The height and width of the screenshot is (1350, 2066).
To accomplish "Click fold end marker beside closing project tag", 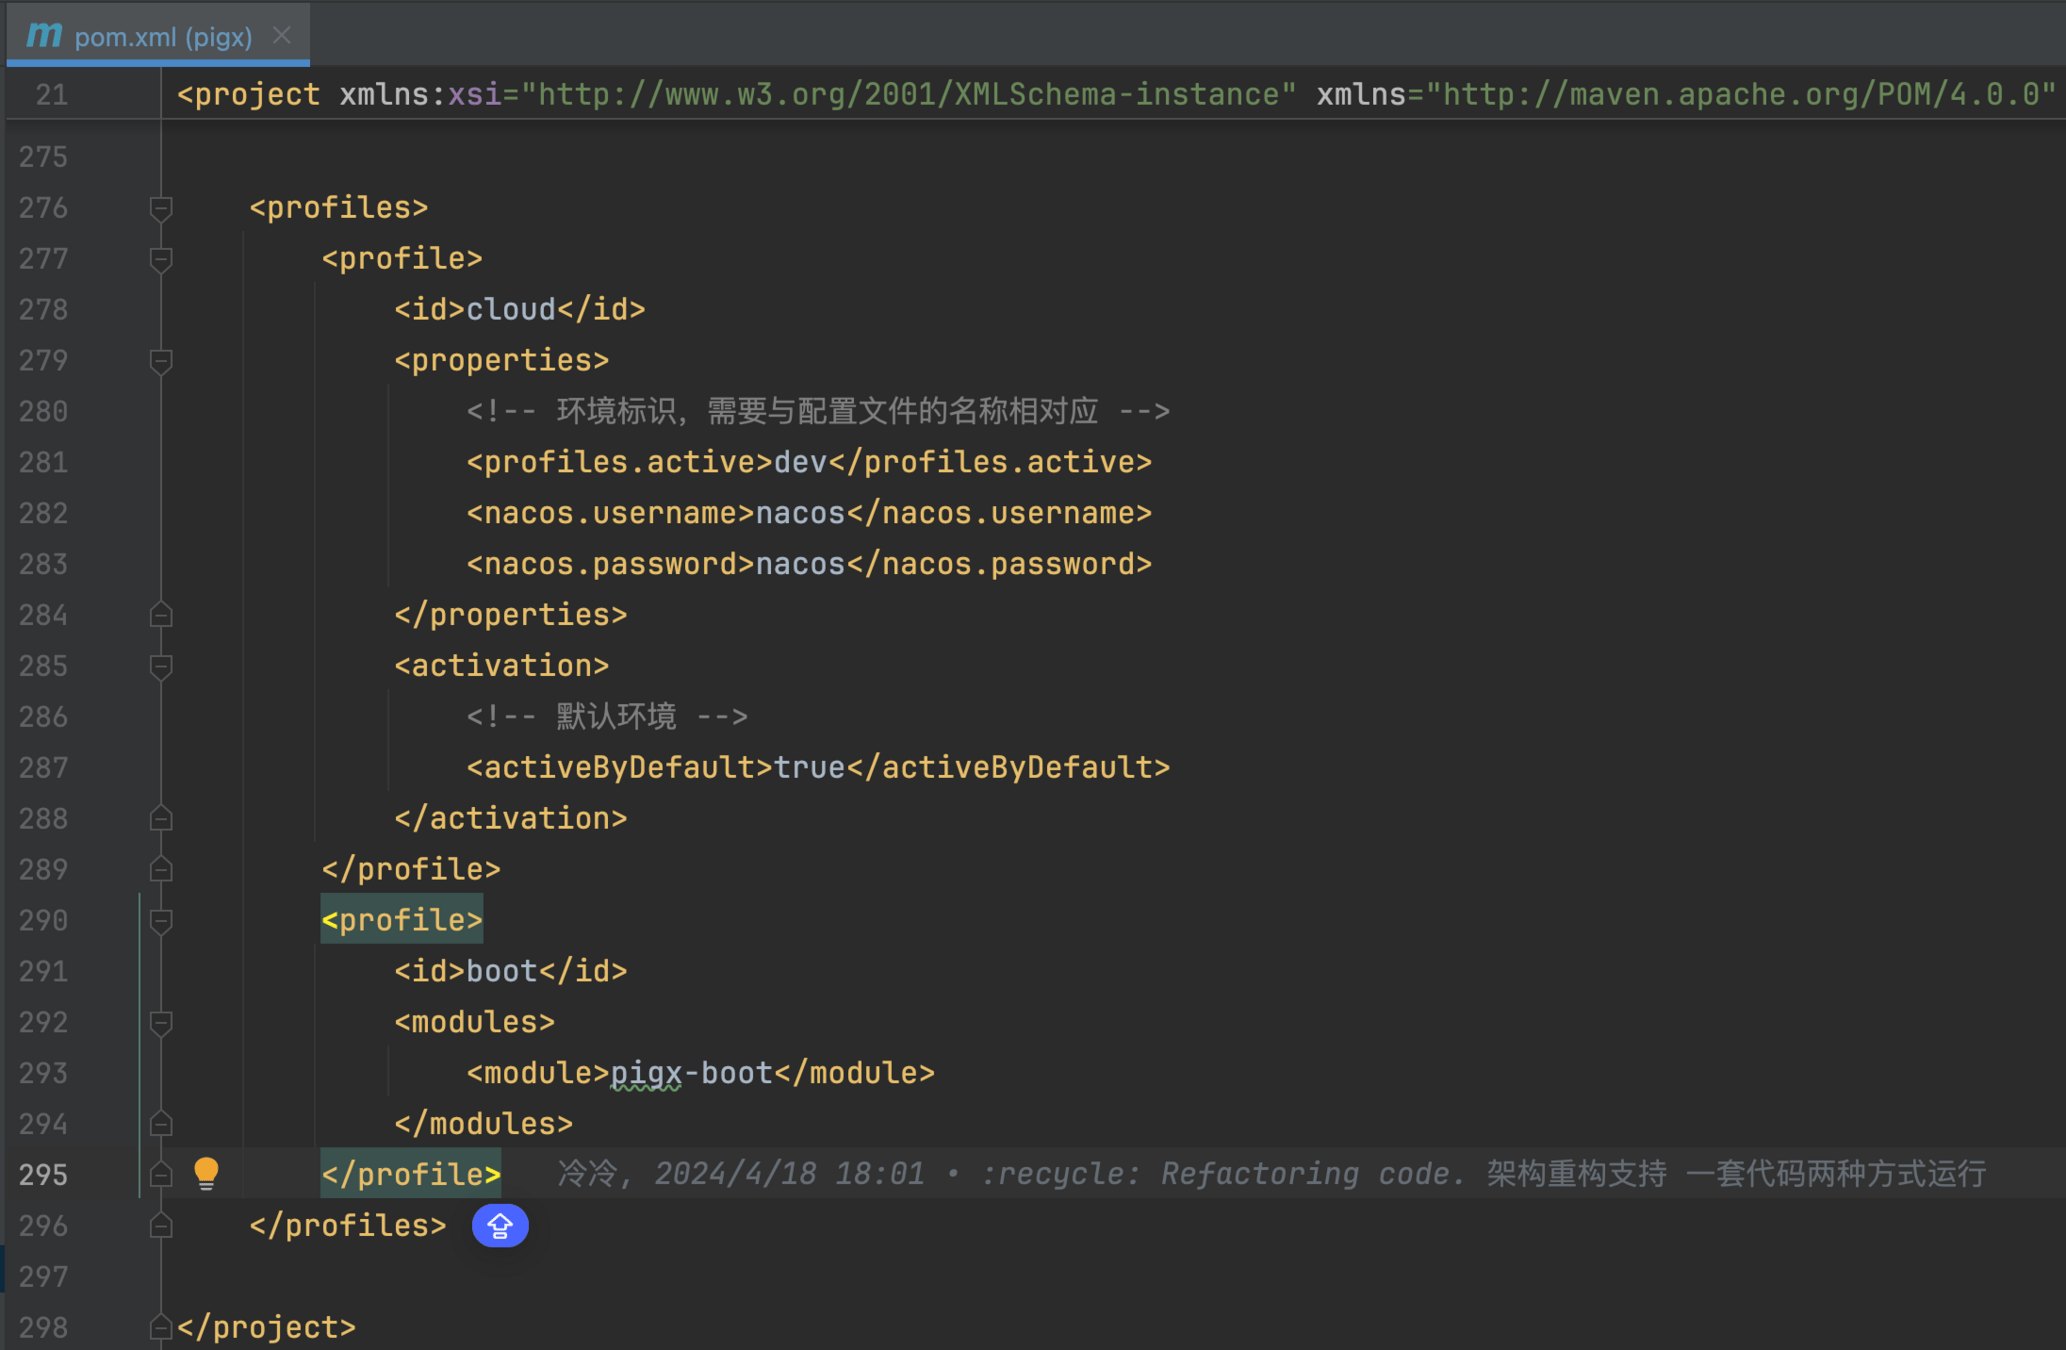I will point(160,1327).
